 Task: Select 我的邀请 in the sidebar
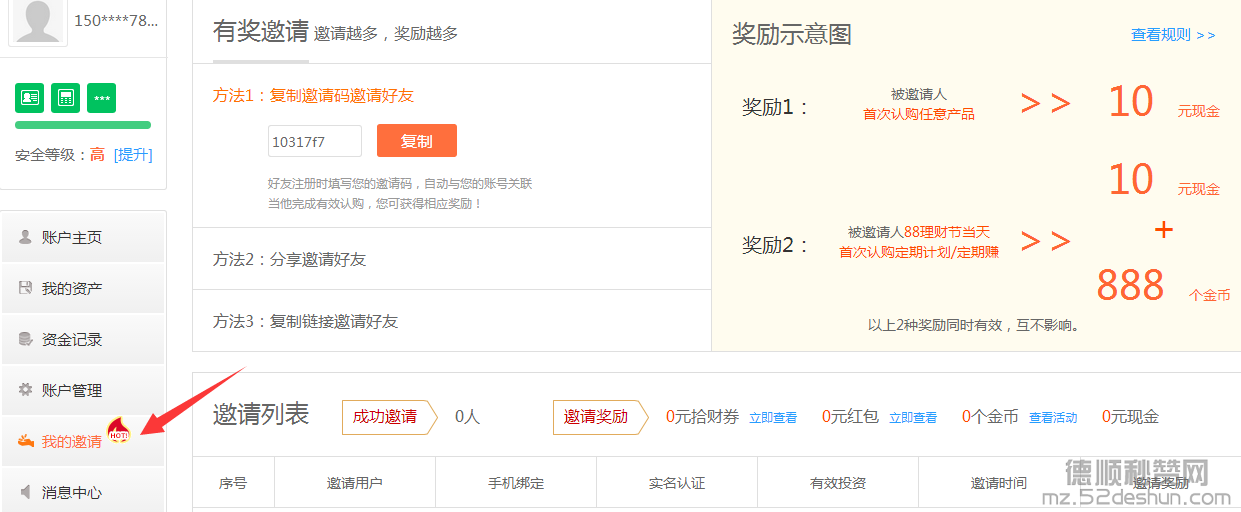click(x=83, y=441)
